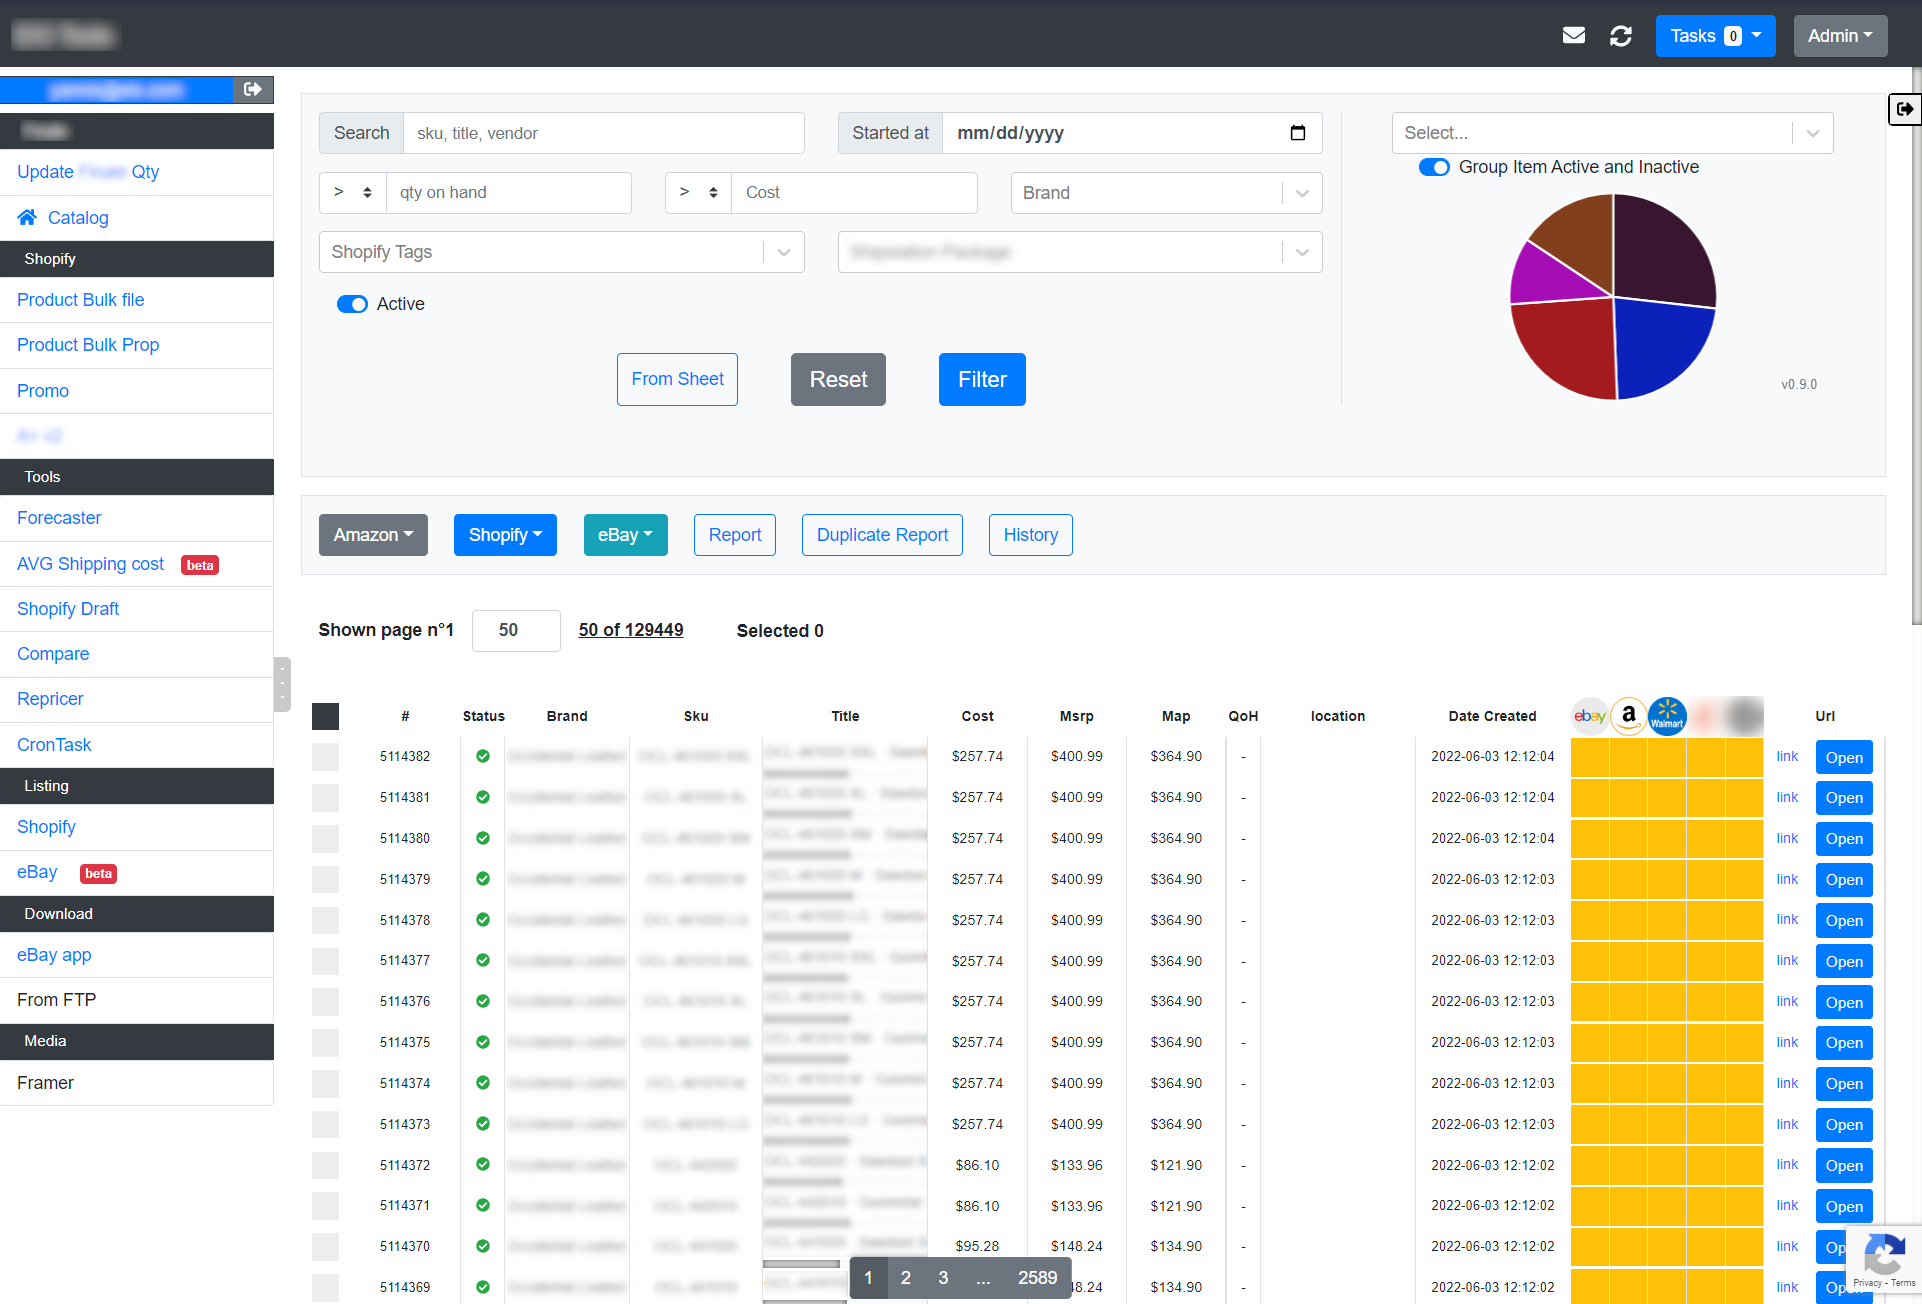Click the Amazon marketplace column icon
Image resolution: width=1922 pixels, height=1304 pixels.
click(x=1629, y=716)
